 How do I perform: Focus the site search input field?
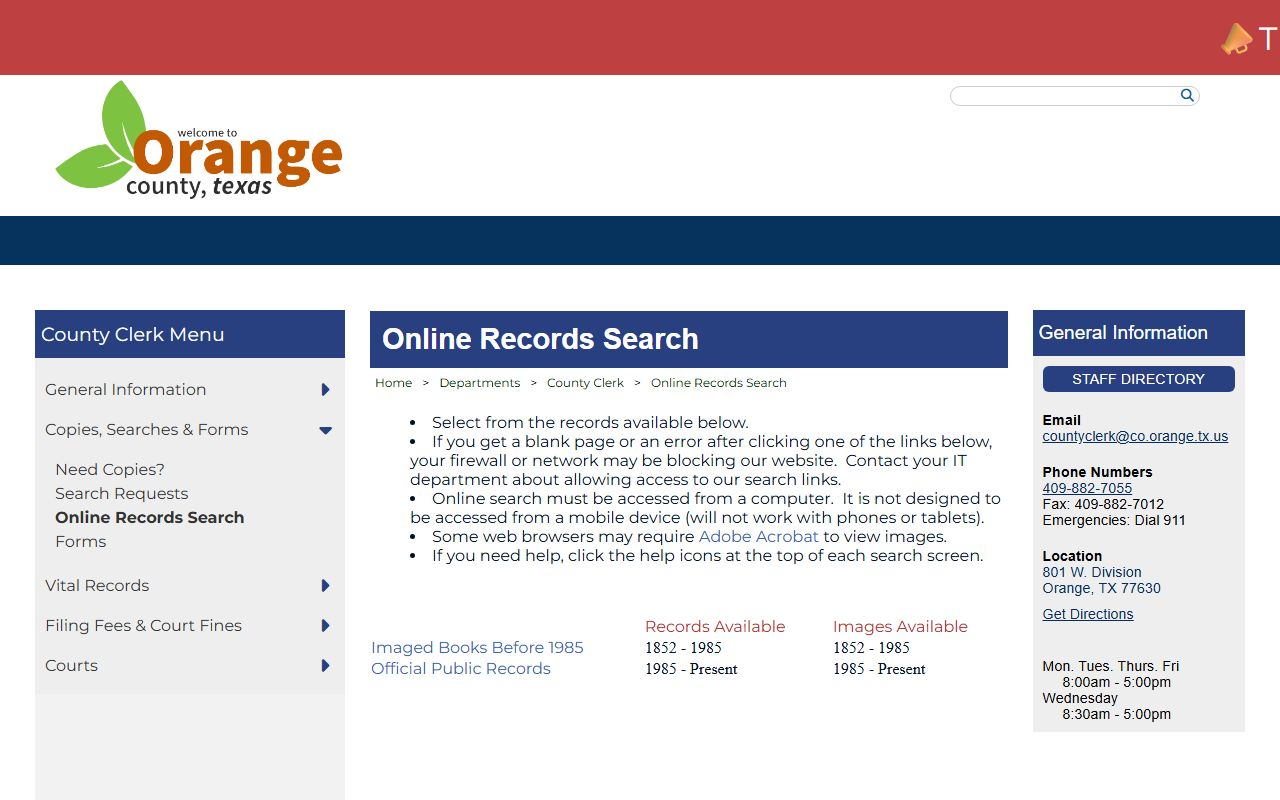point(1065,96)
